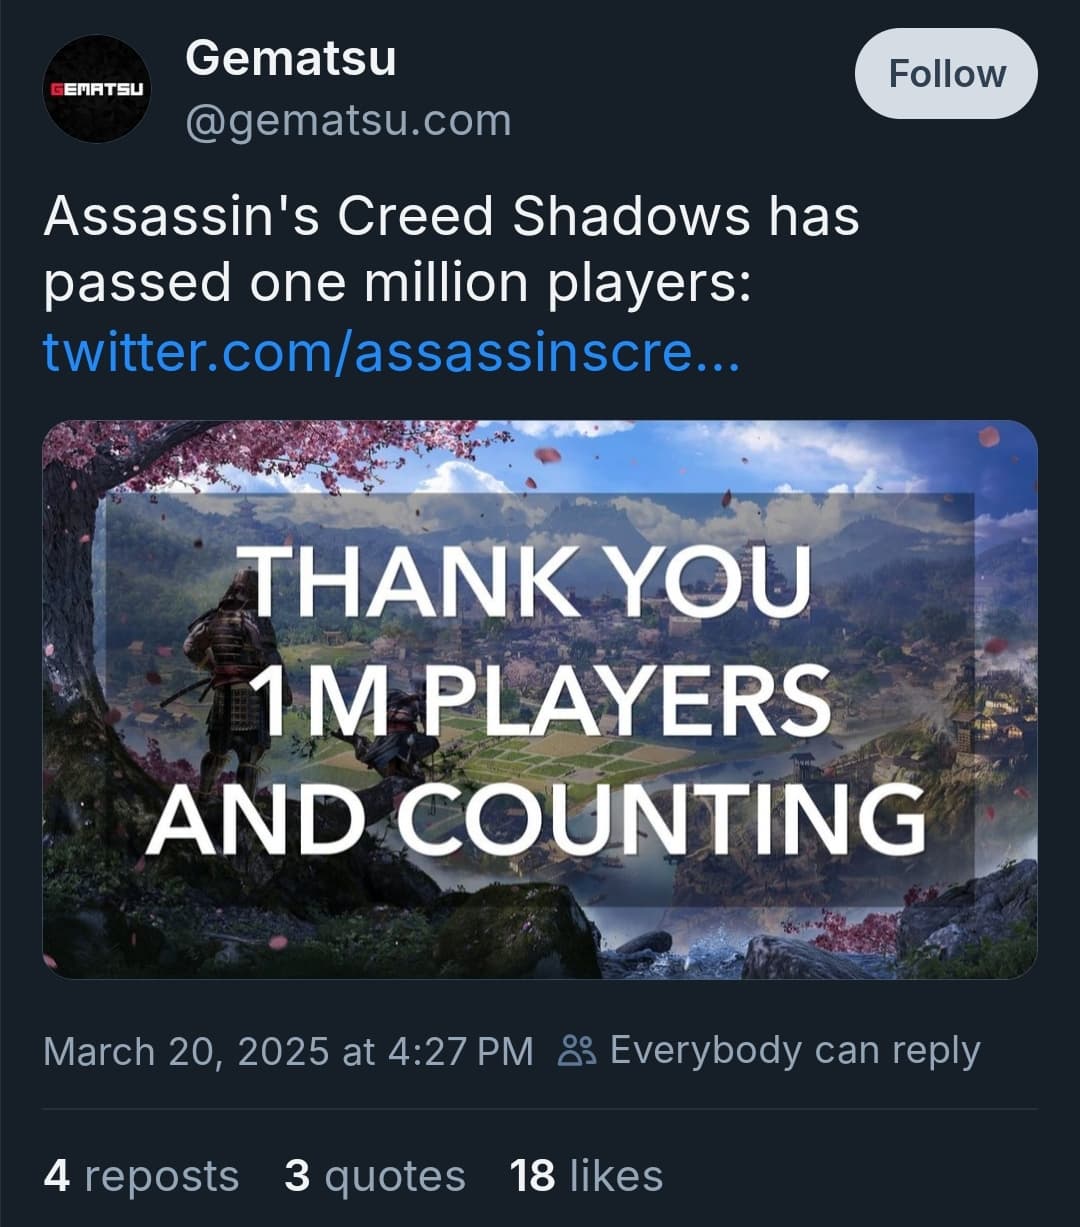Click the Gematsu display name

(290, 58)
